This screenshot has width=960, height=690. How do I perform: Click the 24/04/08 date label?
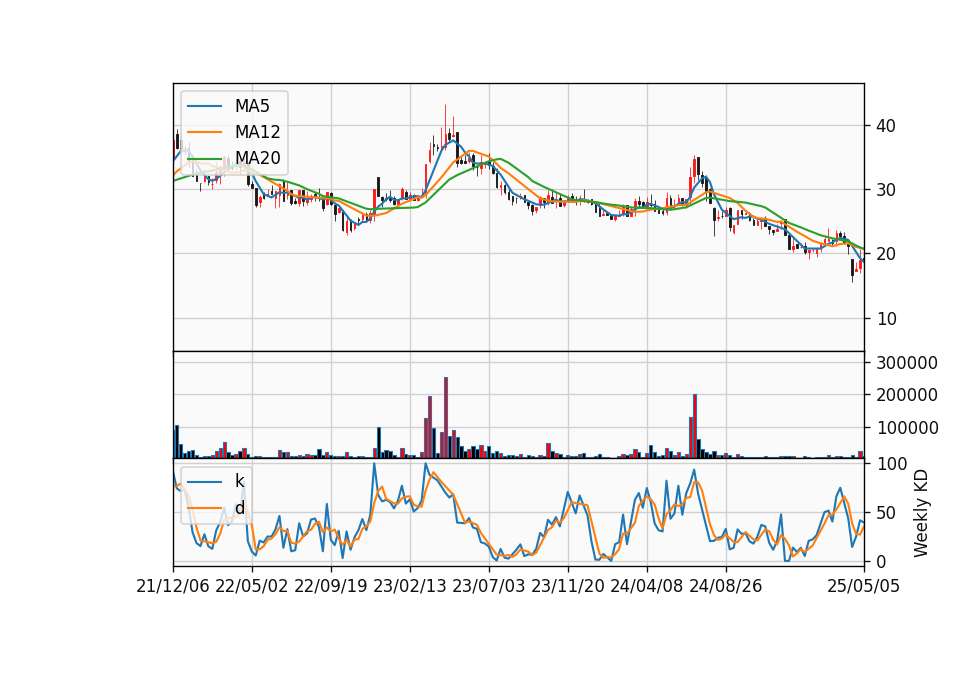[x=647, y=586]
